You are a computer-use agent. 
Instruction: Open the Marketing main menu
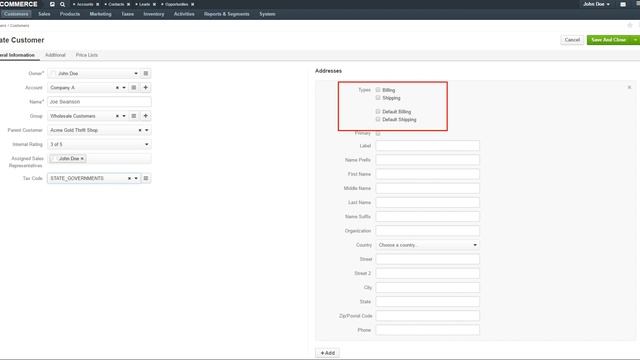[x=100, y=14]
